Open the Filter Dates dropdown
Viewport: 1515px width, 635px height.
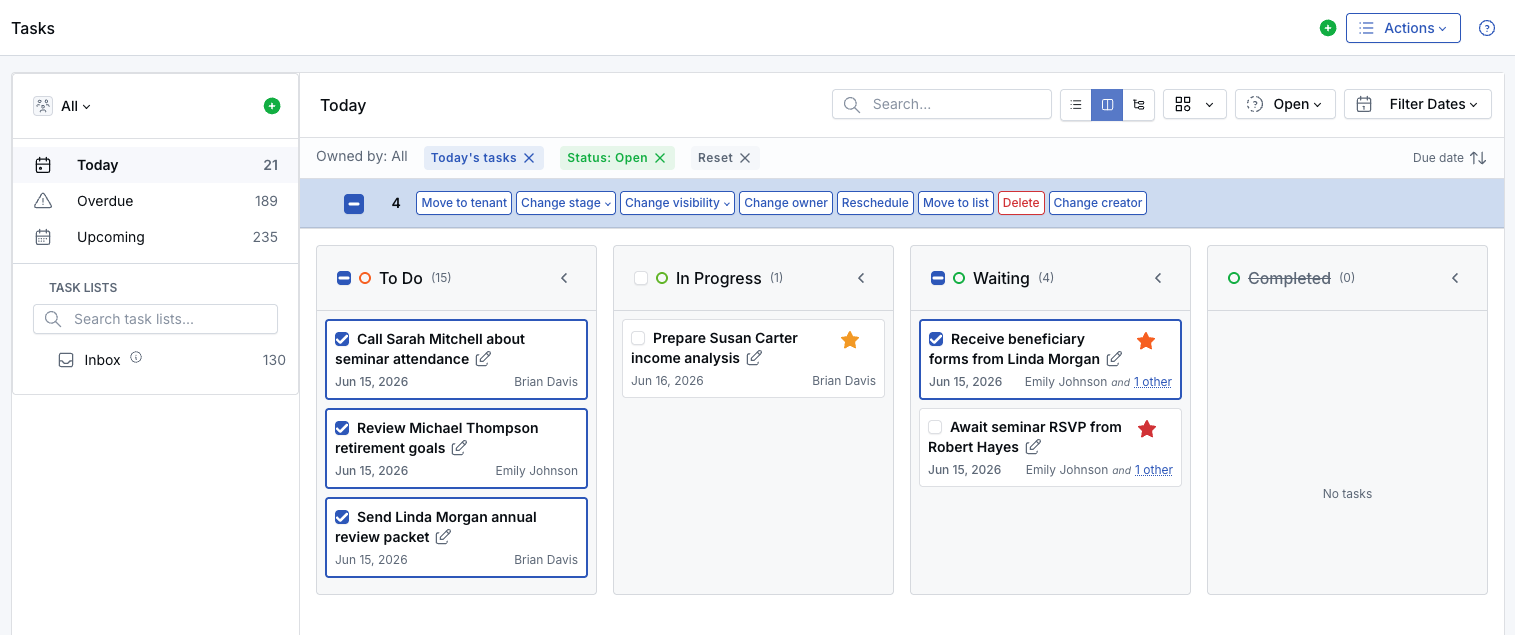click(1417, 104)
